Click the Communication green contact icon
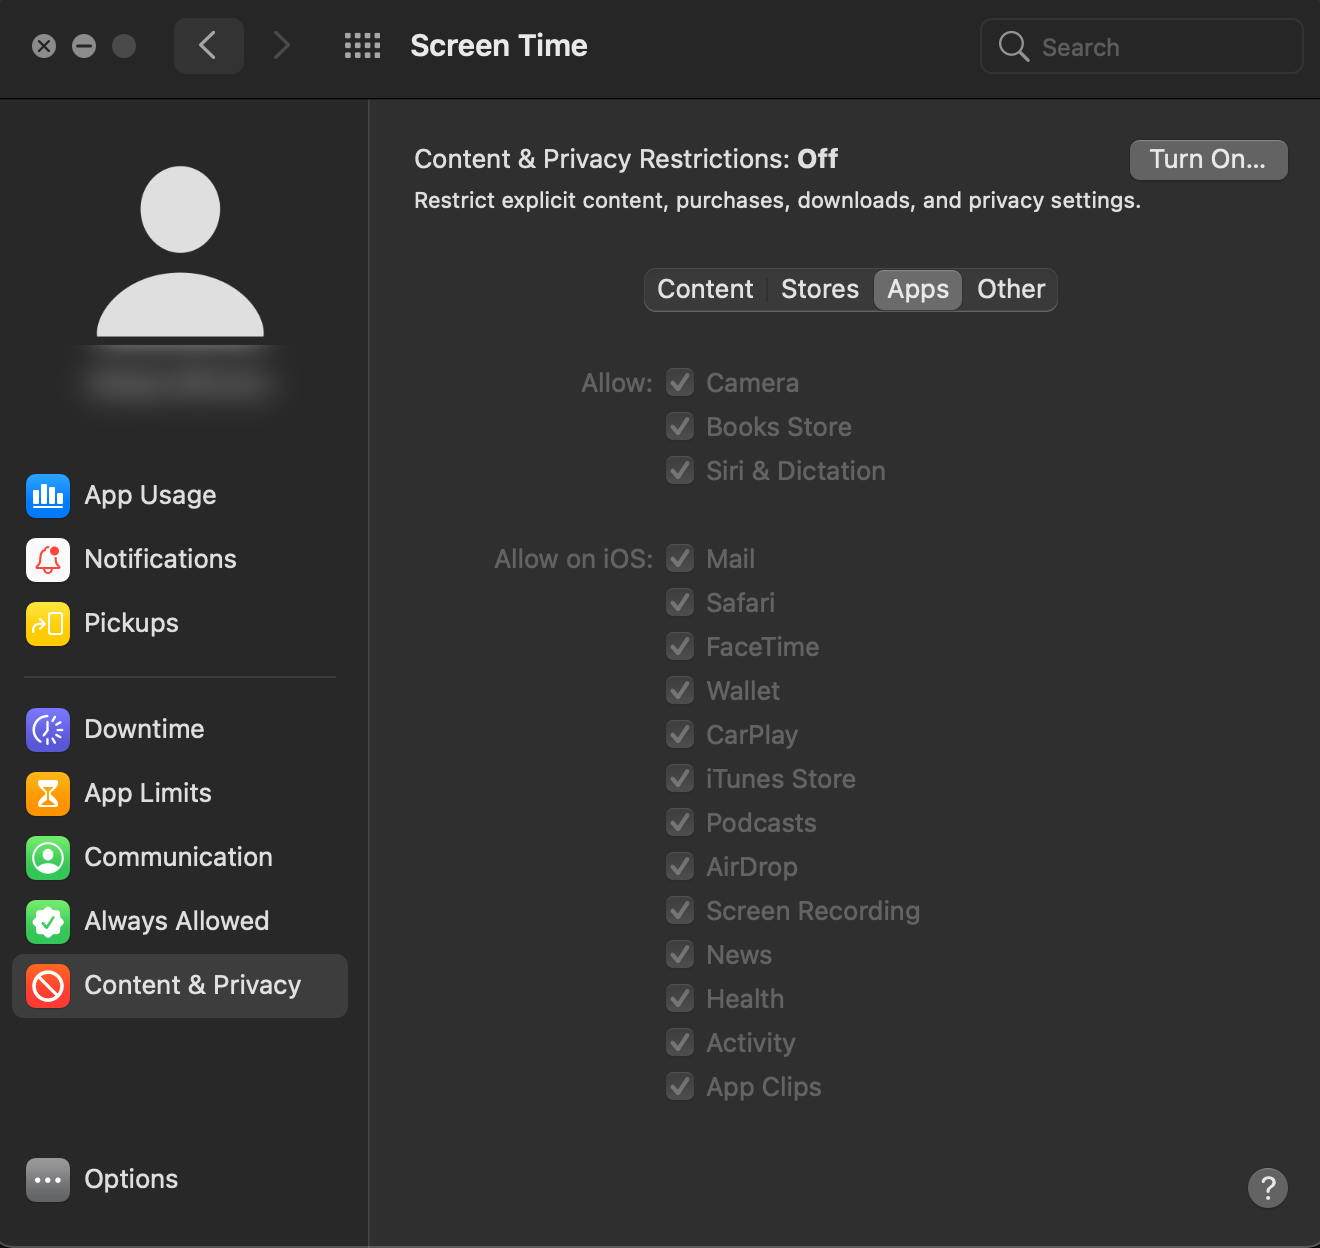 (x=48, y=858)
